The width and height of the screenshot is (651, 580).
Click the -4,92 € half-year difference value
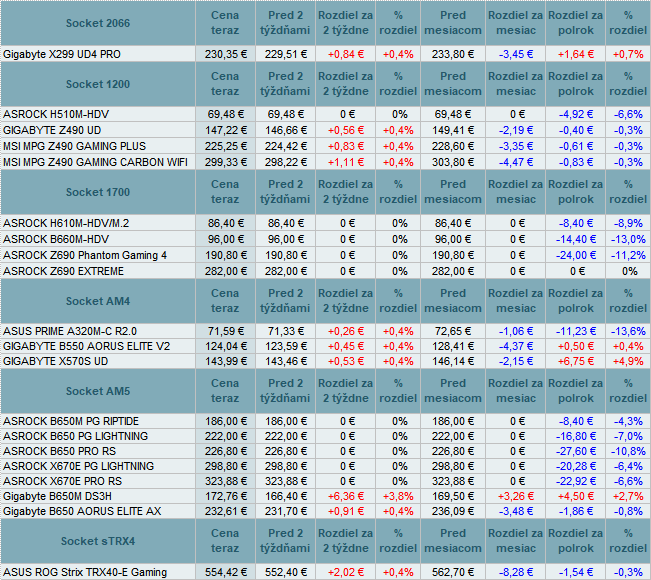point(575,114)
